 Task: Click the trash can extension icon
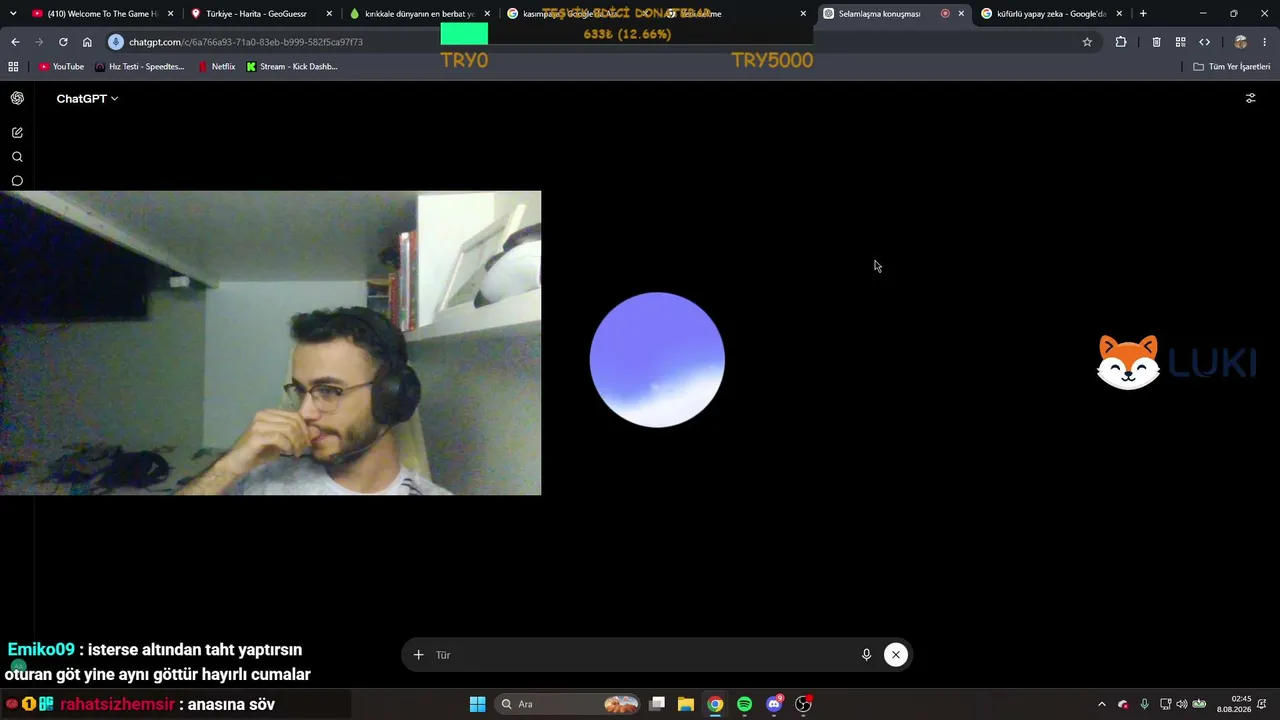(x=1156, y=42)
